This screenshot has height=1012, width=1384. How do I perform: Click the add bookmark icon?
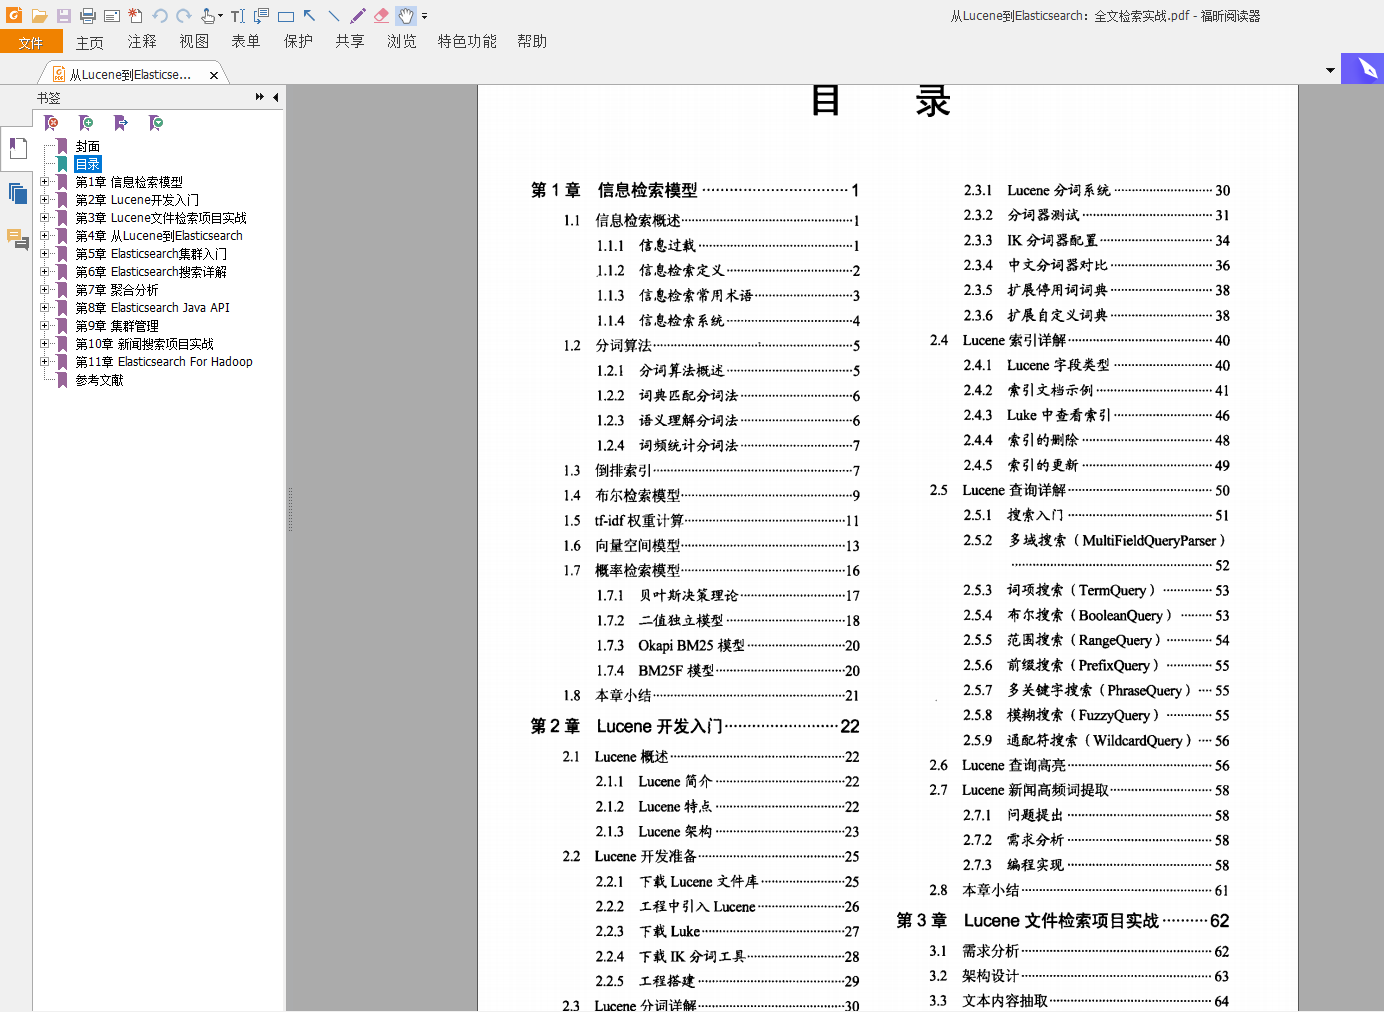point(87,123)
